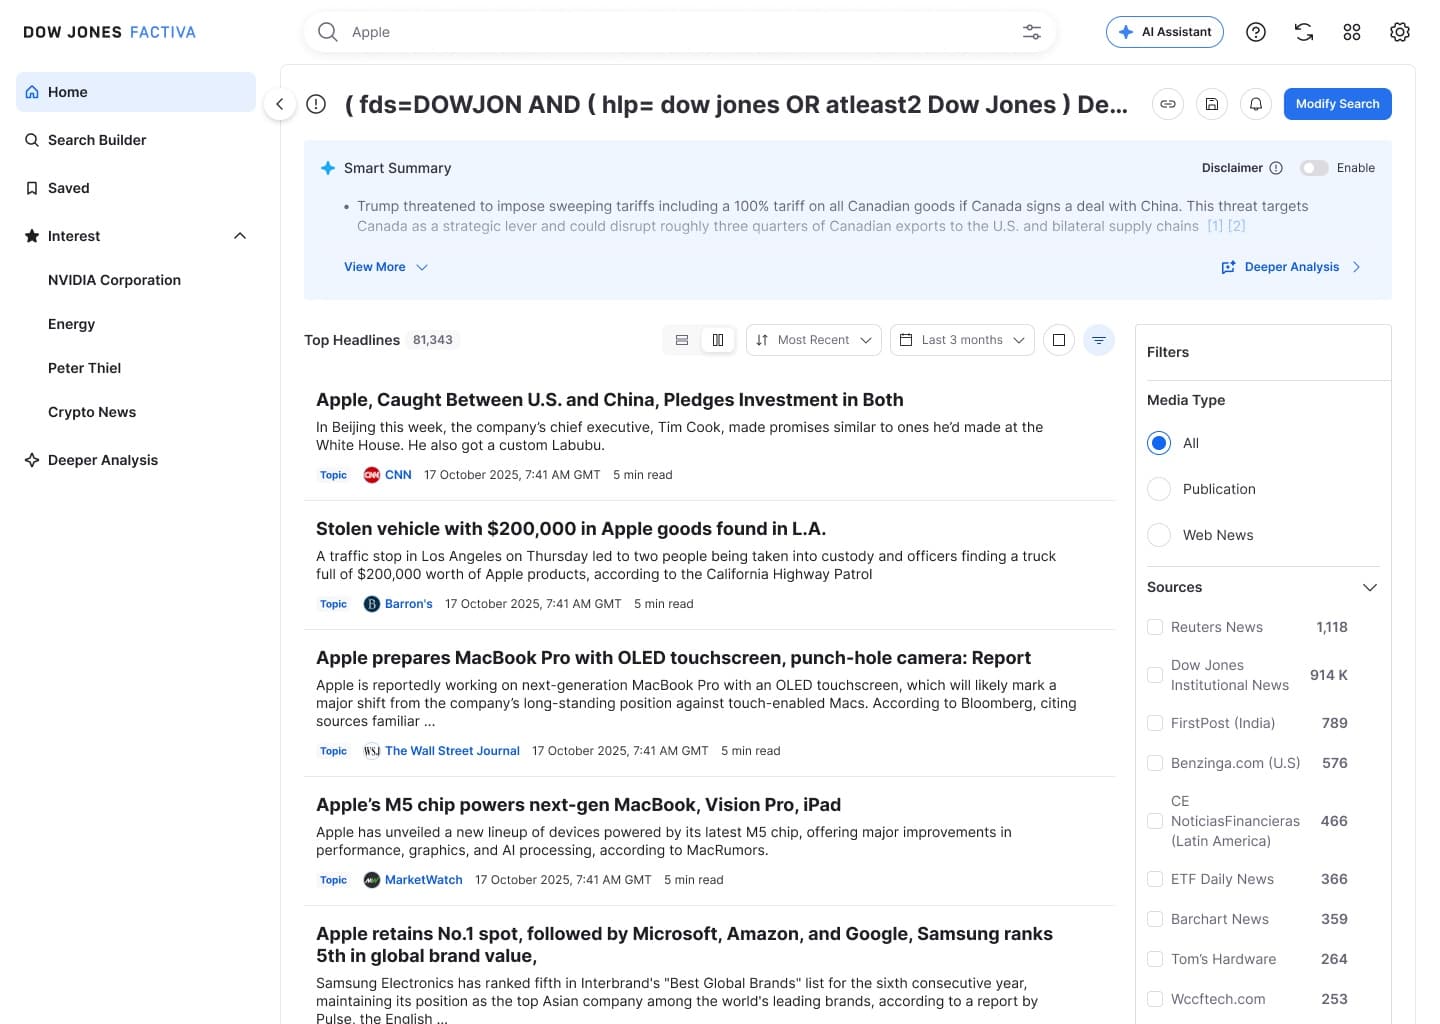Collapse the Interest sidebar section
The height and width of the screenshot is (1024, 1440).
coord(240,236)
